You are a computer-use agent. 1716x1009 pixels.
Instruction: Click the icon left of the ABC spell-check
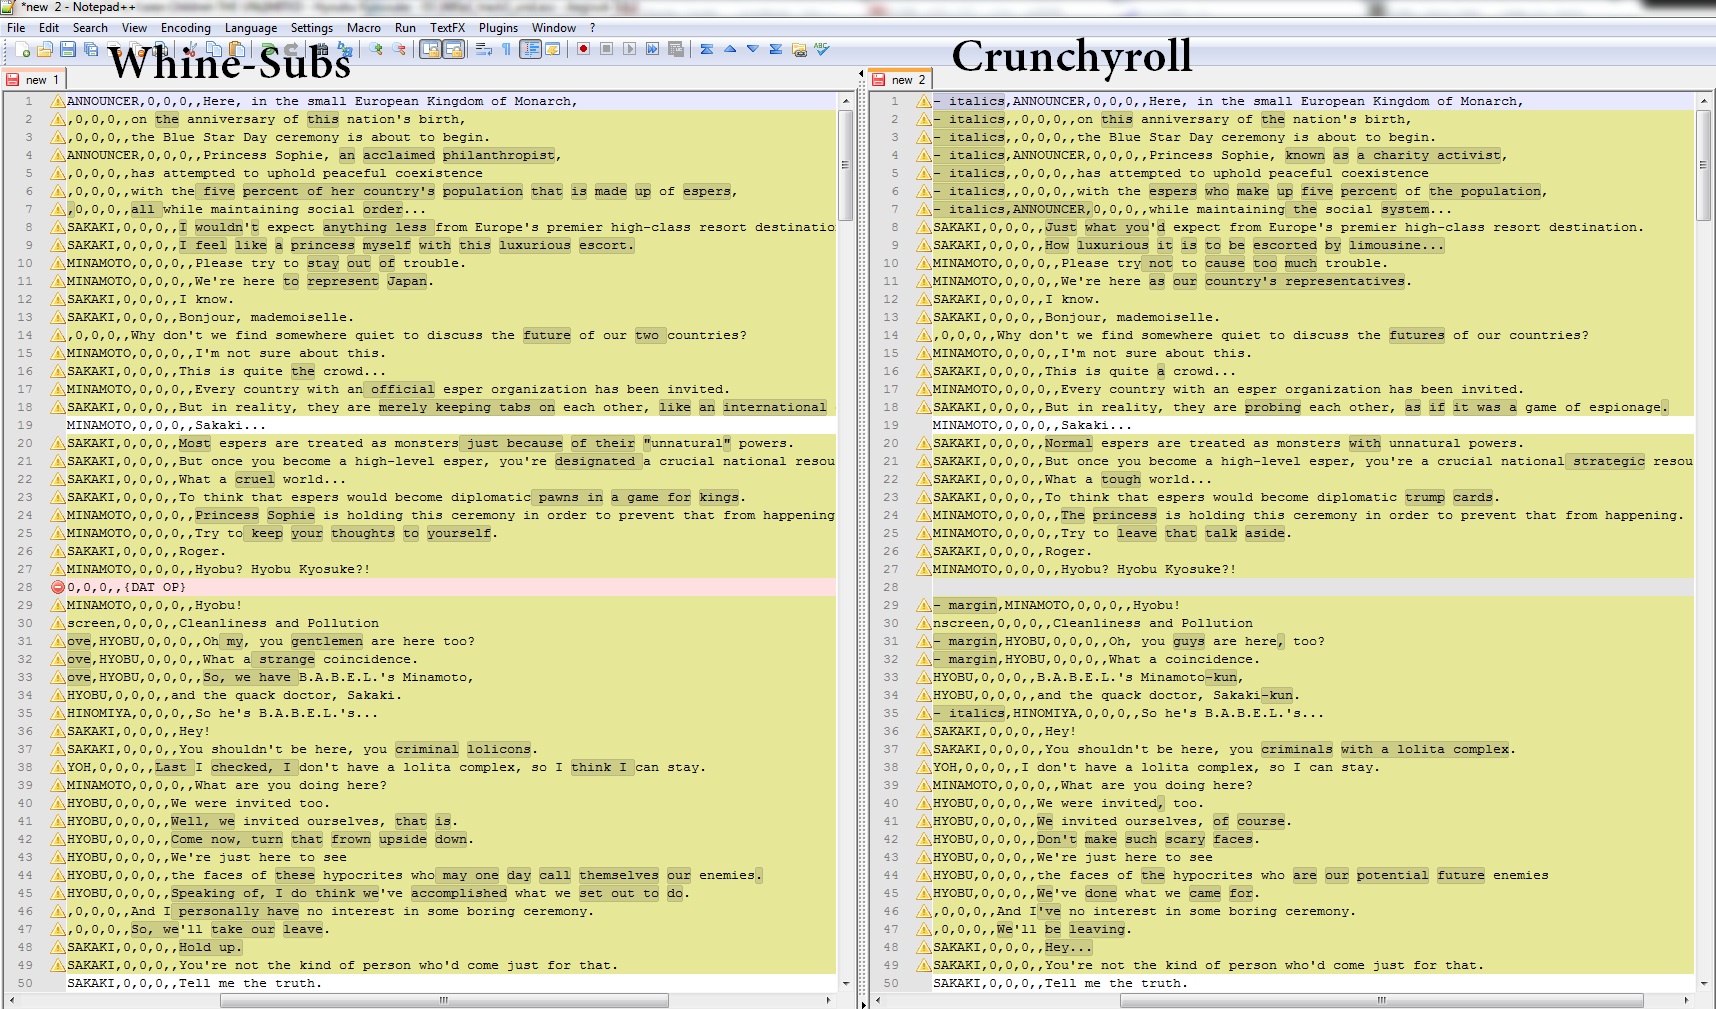click(x=798, y=49)
